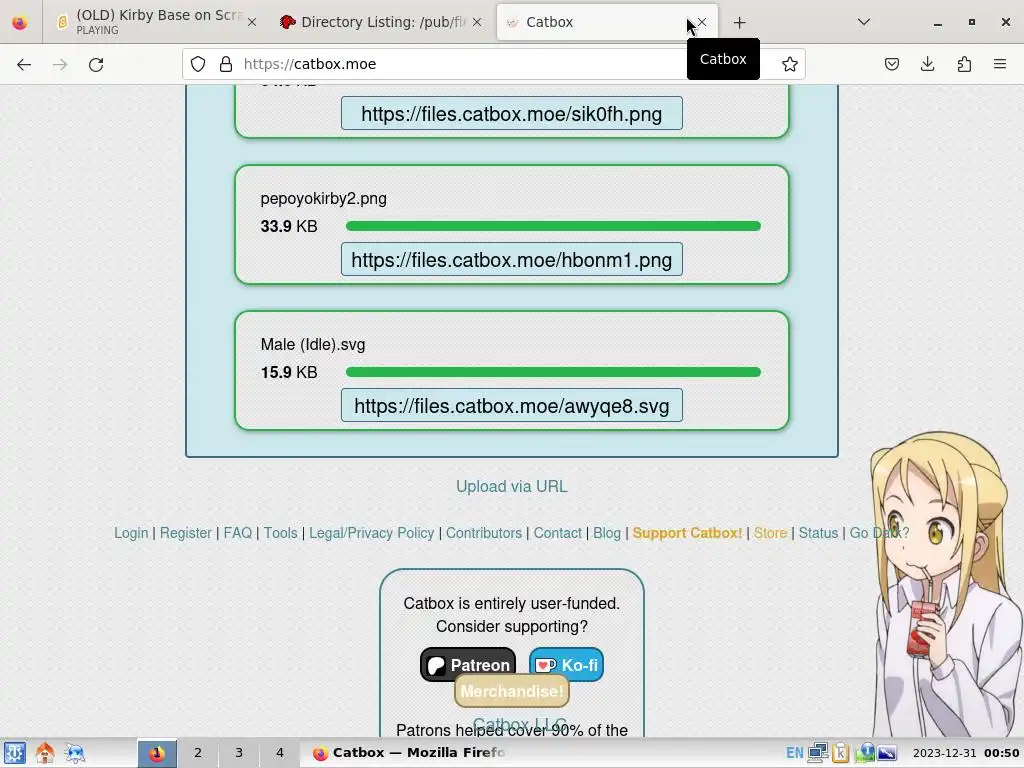Click the clipboard tray icon
1024x768 pixels.
click(x=840, y=753)
